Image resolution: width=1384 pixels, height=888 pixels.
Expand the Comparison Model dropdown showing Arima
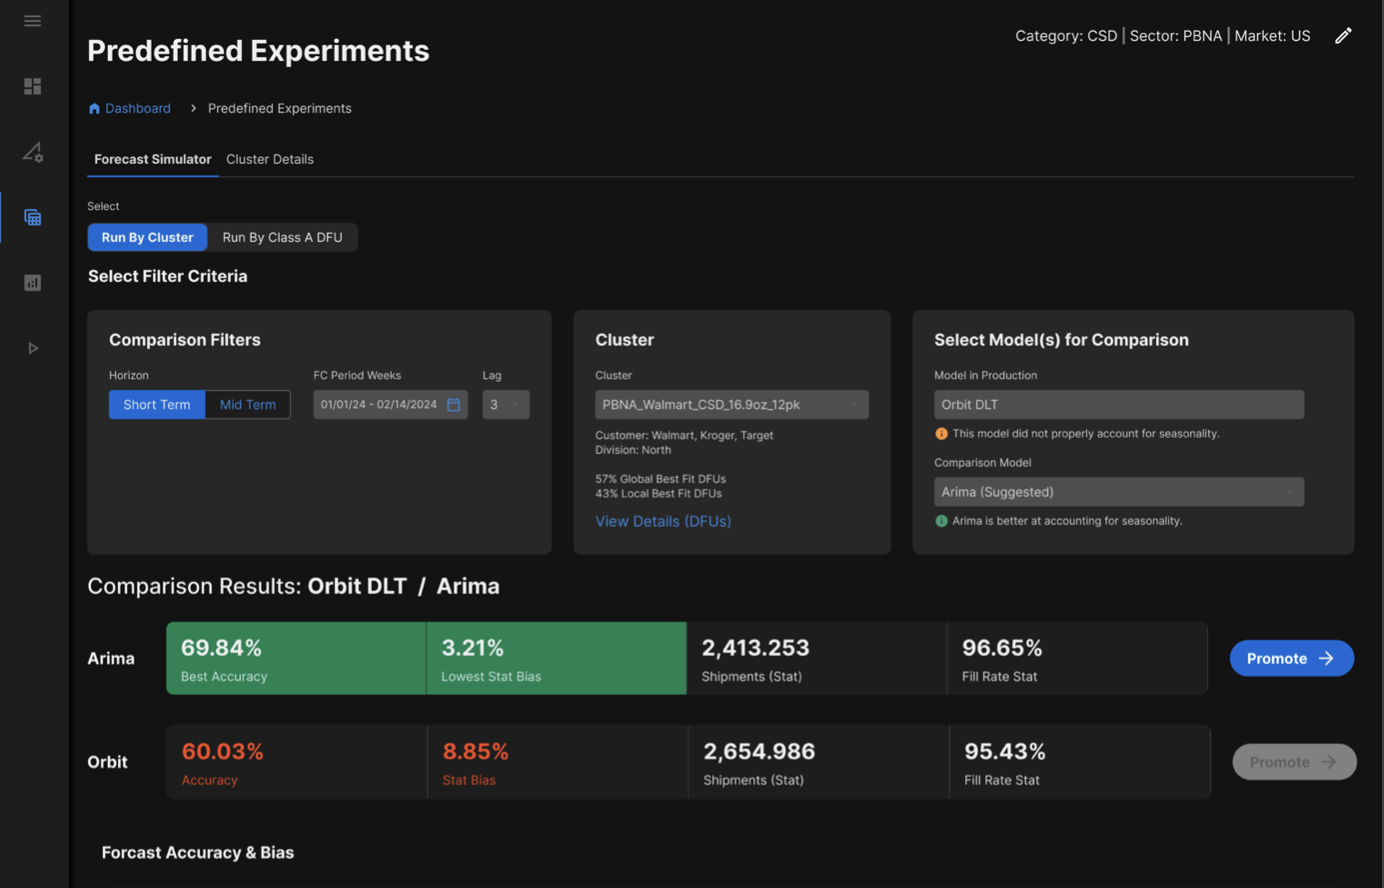(x=1118, y=492)
